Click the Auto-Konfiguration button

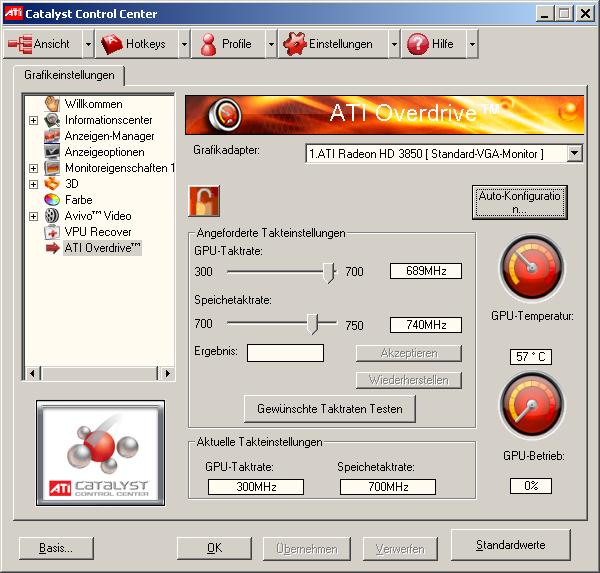click(x=519, y=202)
